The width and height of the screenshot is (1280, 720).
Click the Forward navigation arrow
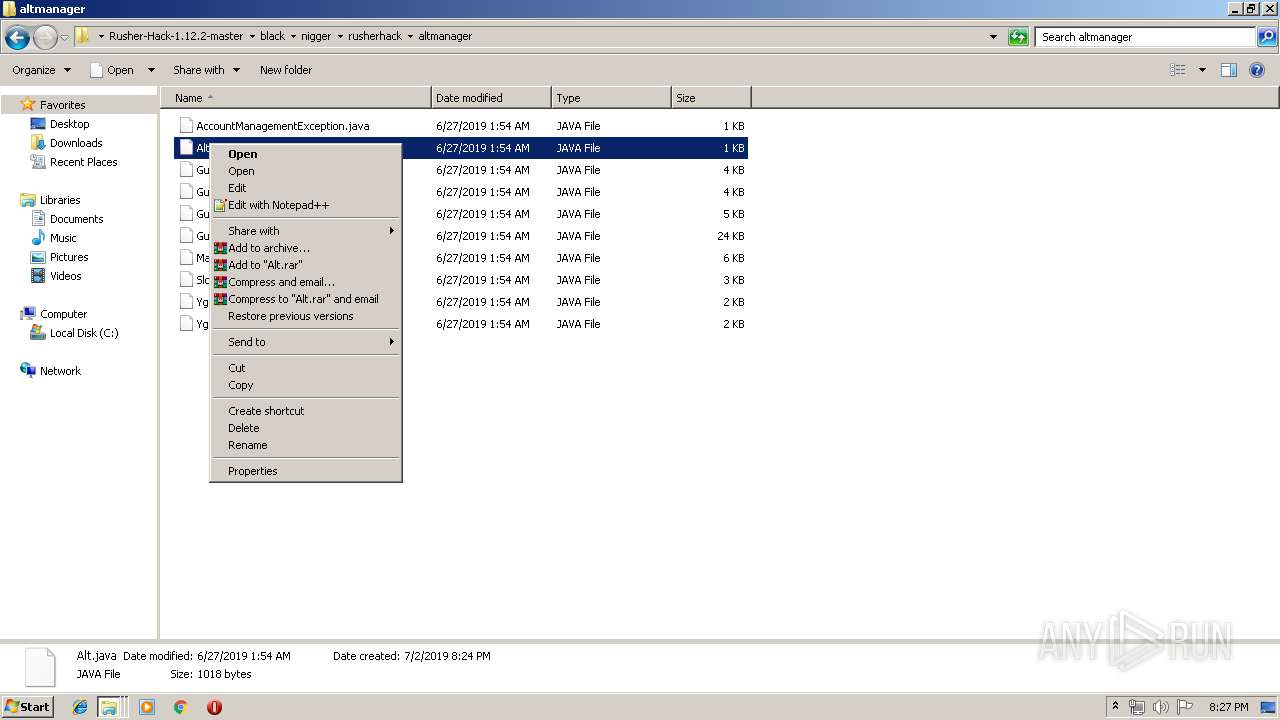(x=45, y=38)
